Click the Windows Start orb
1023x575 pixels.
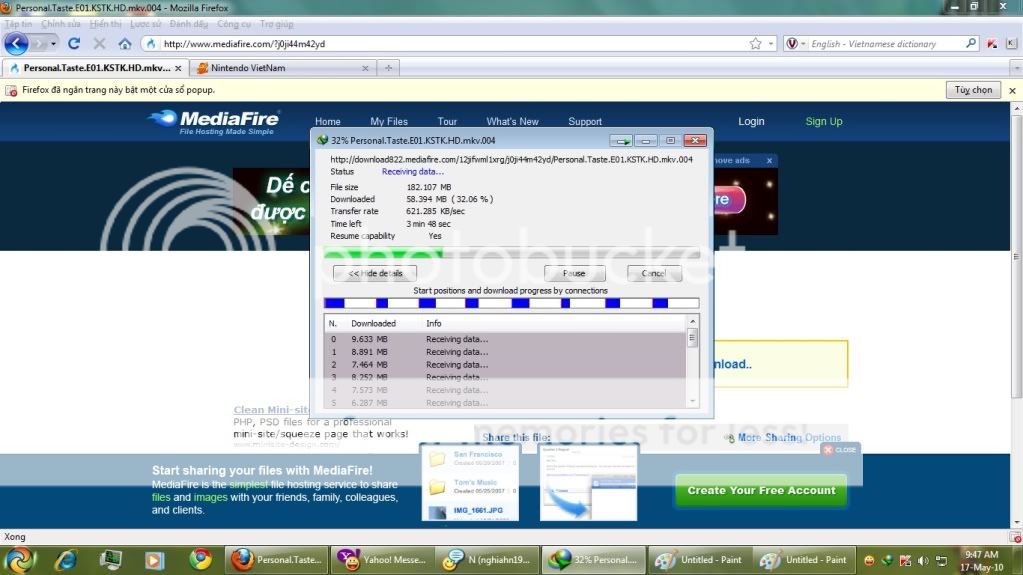(x=20, y=560)
